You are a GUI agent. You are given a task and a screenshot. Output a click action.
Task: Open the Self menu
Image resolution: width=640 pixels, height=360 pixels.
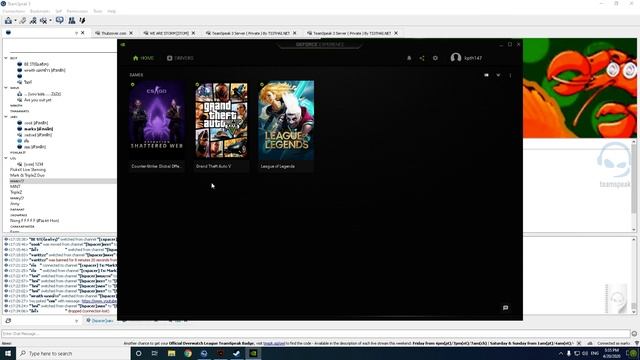(58, 11)
